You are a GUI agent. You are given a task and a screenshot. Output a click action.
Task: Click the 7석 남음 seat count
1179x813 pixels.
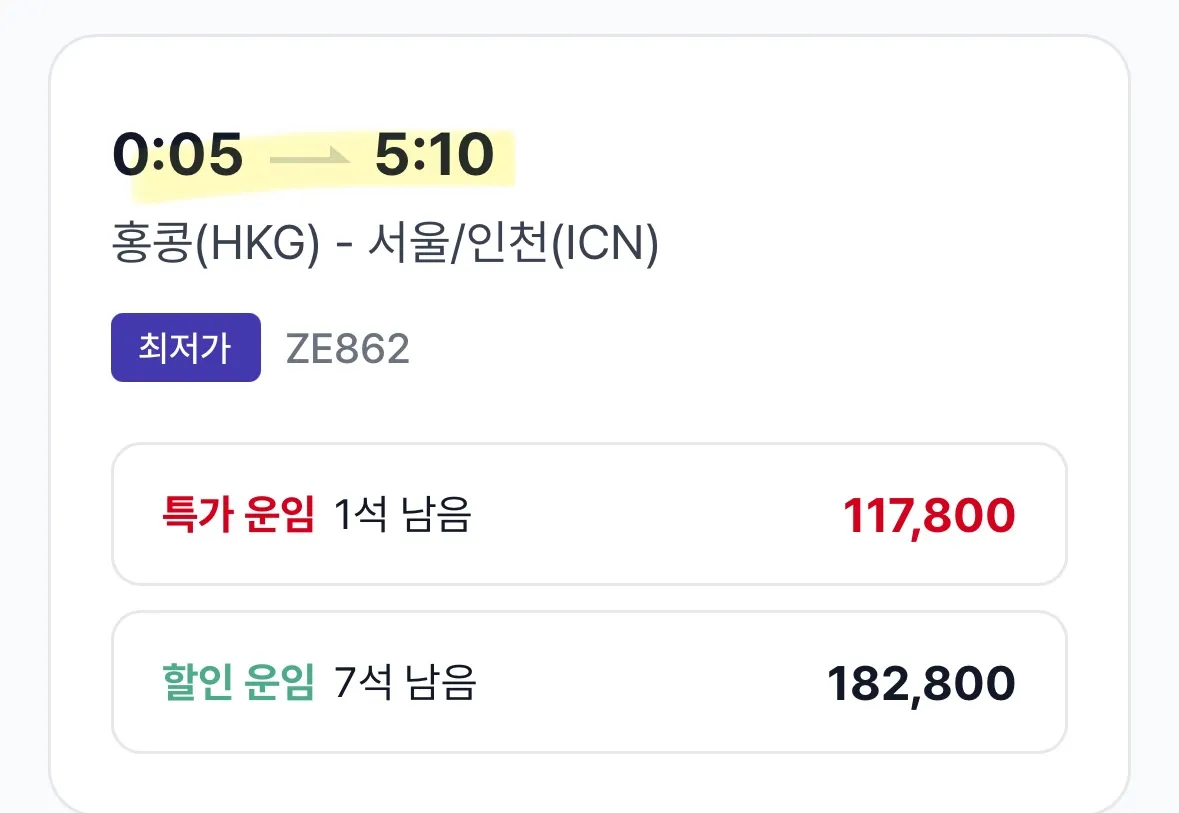pyautogui.click(x=406, y=683)
